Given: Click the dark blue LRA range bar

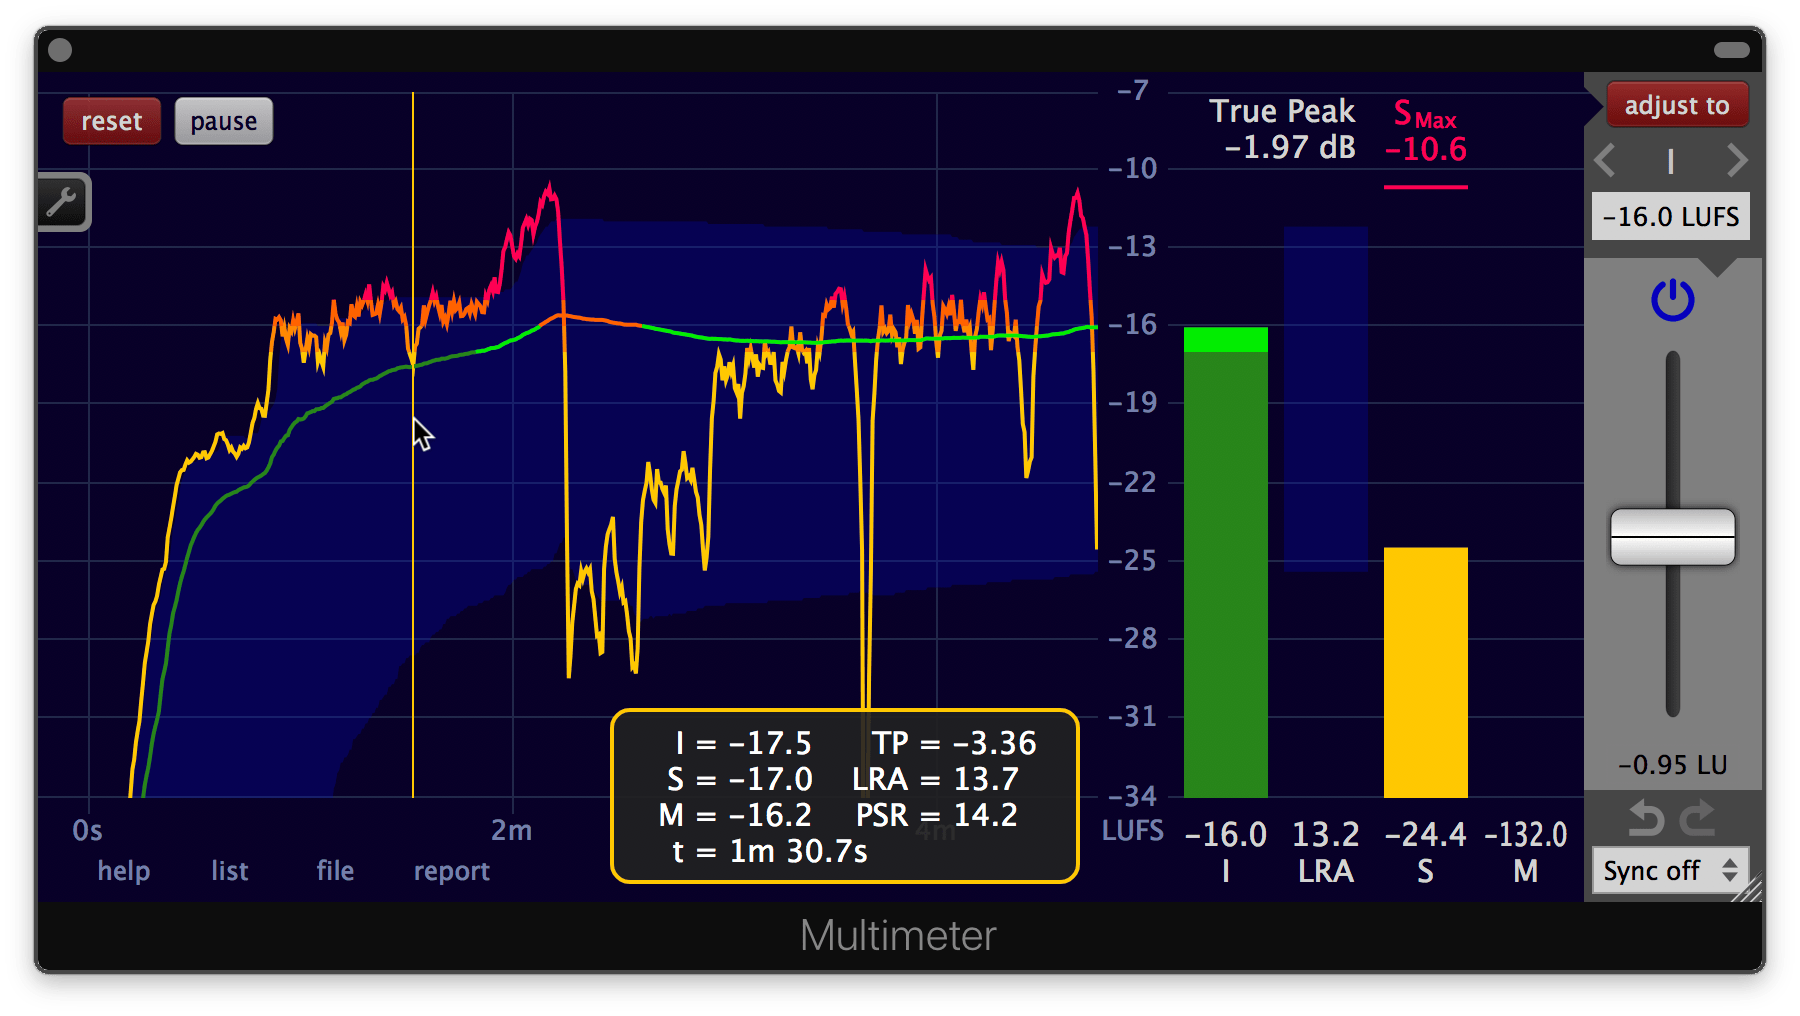Looking at the screenshot, I should 1326,399.
